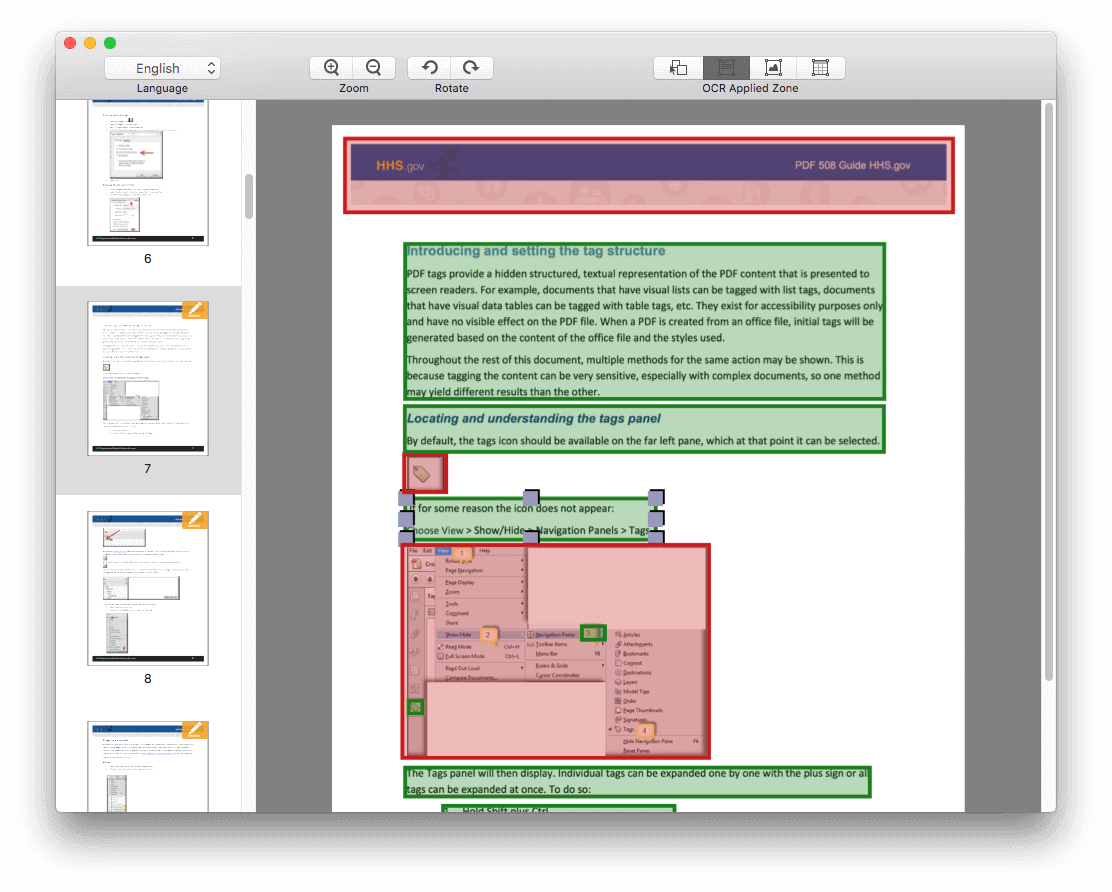Viewport: 1112px width, 892px height.
Task: Click the green fullscreen window button
Action: click(x=110, y=43)
